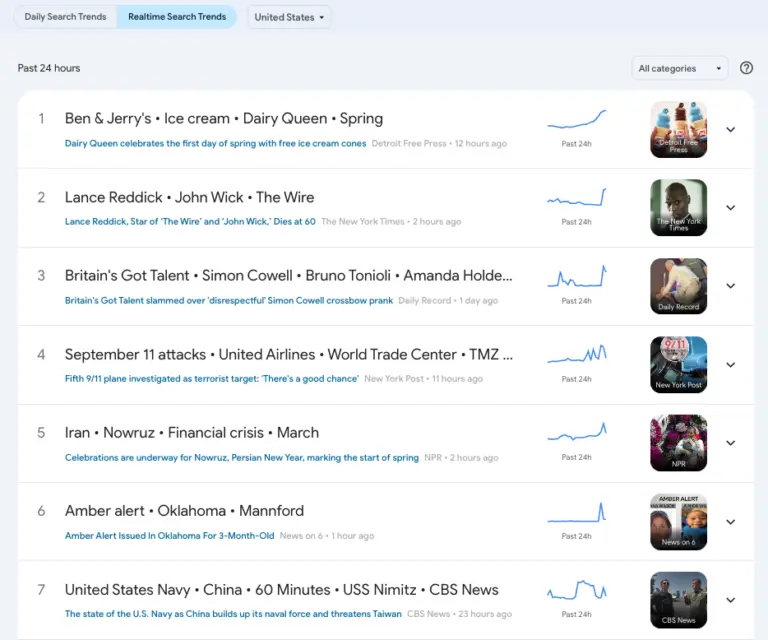Click the Amber alert sparkline chart
Viewport: 768px width, 640px height.
click(x=576, y=512)
